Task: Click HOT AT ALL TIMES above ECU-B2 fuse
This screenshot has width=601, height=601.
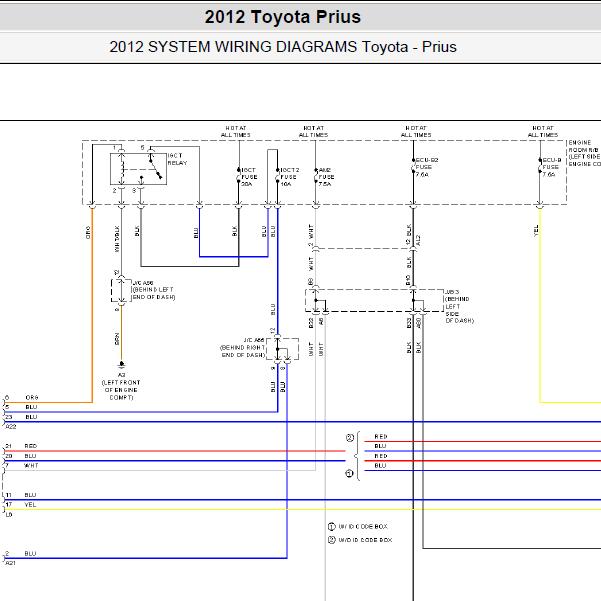Action: [x=416, y=131]
